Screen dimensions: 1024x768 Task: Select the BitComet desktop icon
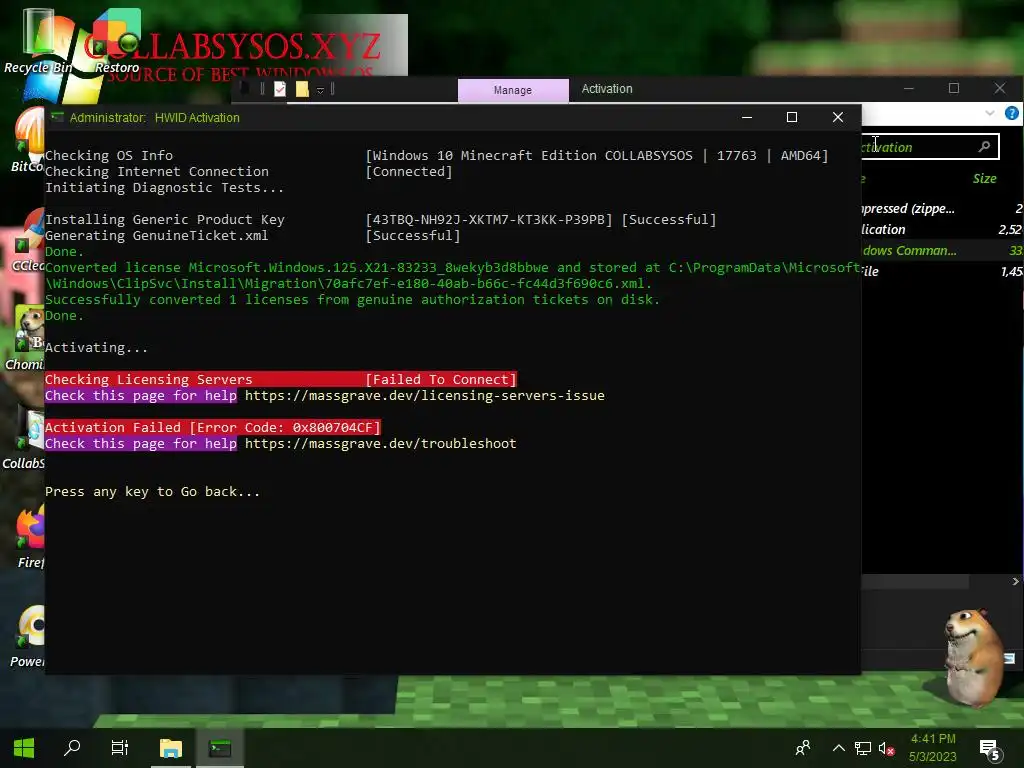[x=27, y=140]
